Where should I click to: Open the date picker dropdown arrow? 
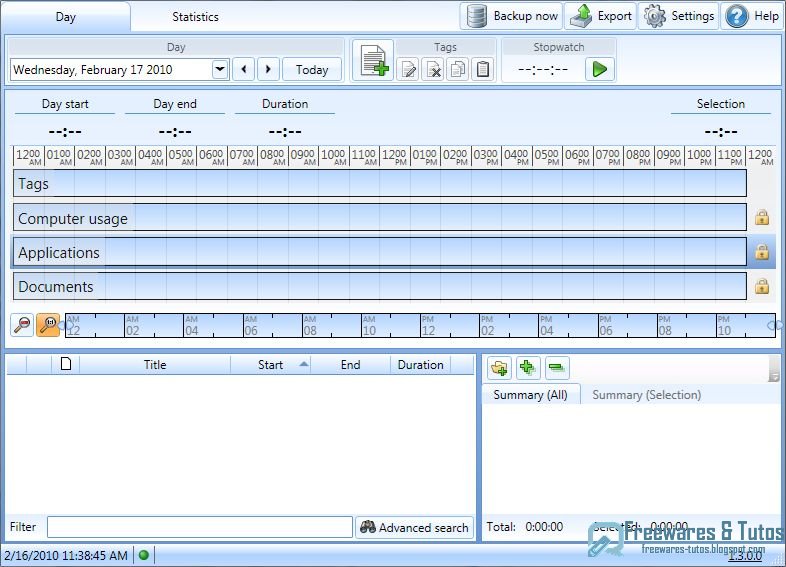click(x=220, y=69)
